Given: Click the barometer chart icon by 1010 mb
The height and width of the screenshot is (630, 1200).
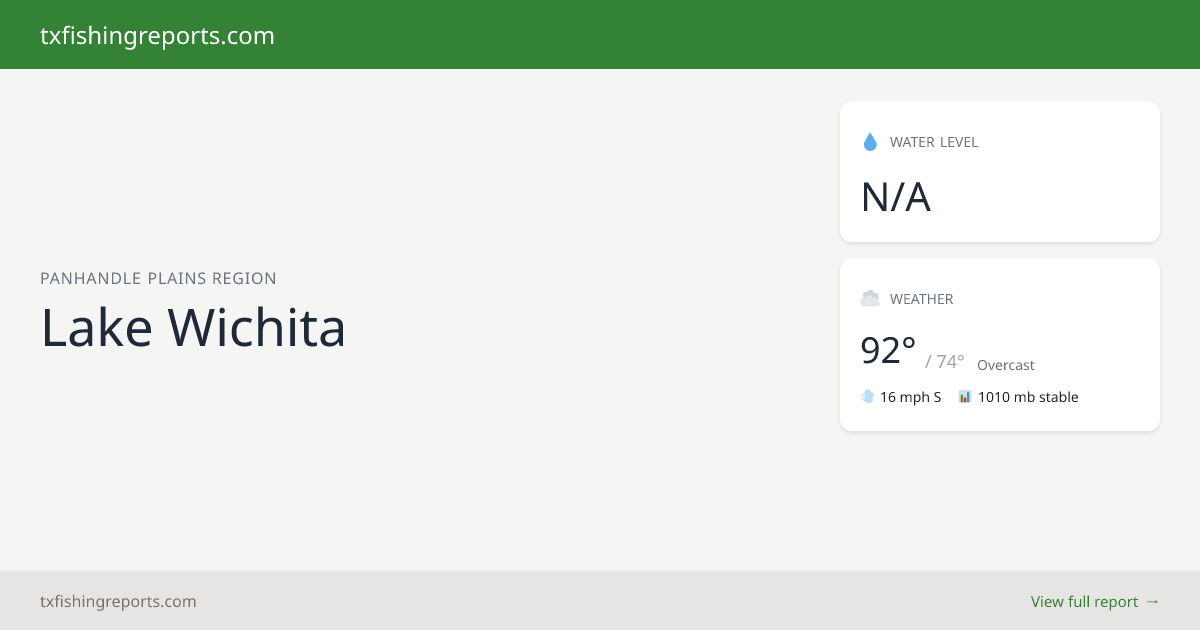Looking at the screenshot, I should [x=965, y=397].
